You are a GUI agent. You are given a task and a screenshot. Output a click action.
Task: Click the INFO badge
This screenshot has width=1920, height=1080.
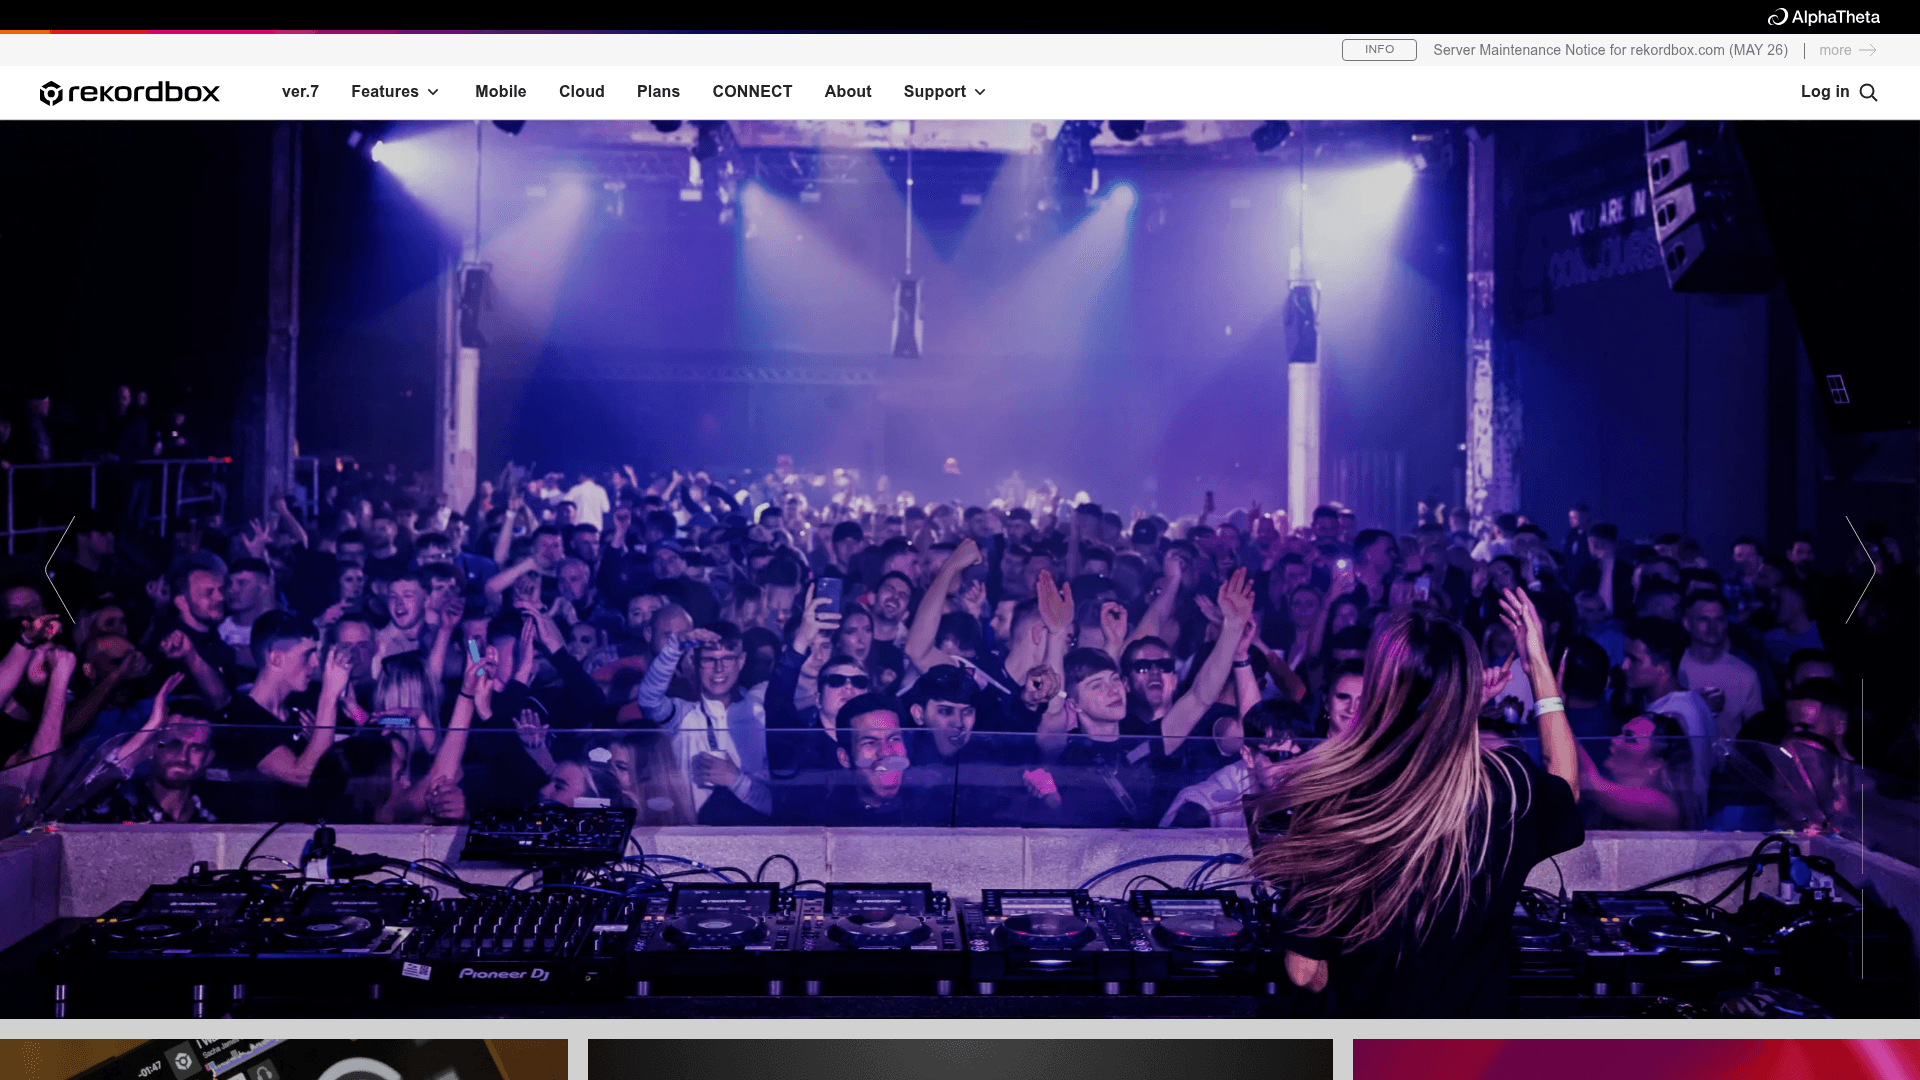click(x=1379, y=50)
